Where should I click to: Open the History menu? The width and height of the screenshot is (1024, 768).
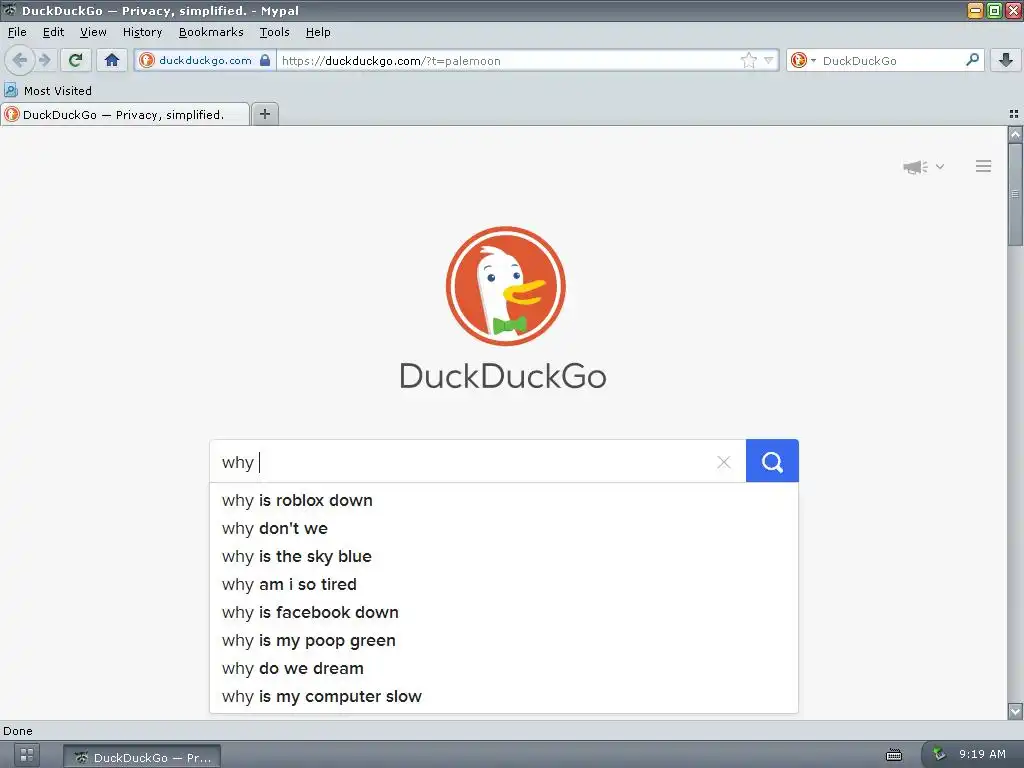142,32
